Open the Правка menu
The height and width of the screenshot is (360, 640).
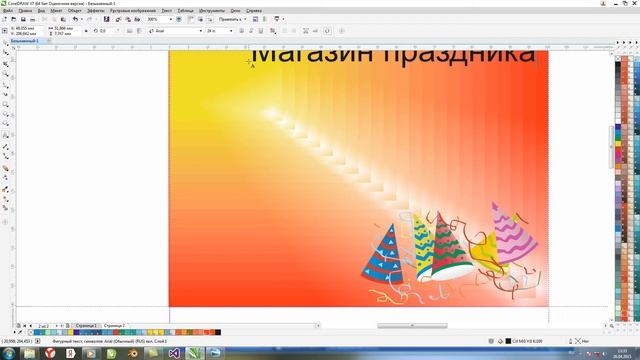click(25, 11)
